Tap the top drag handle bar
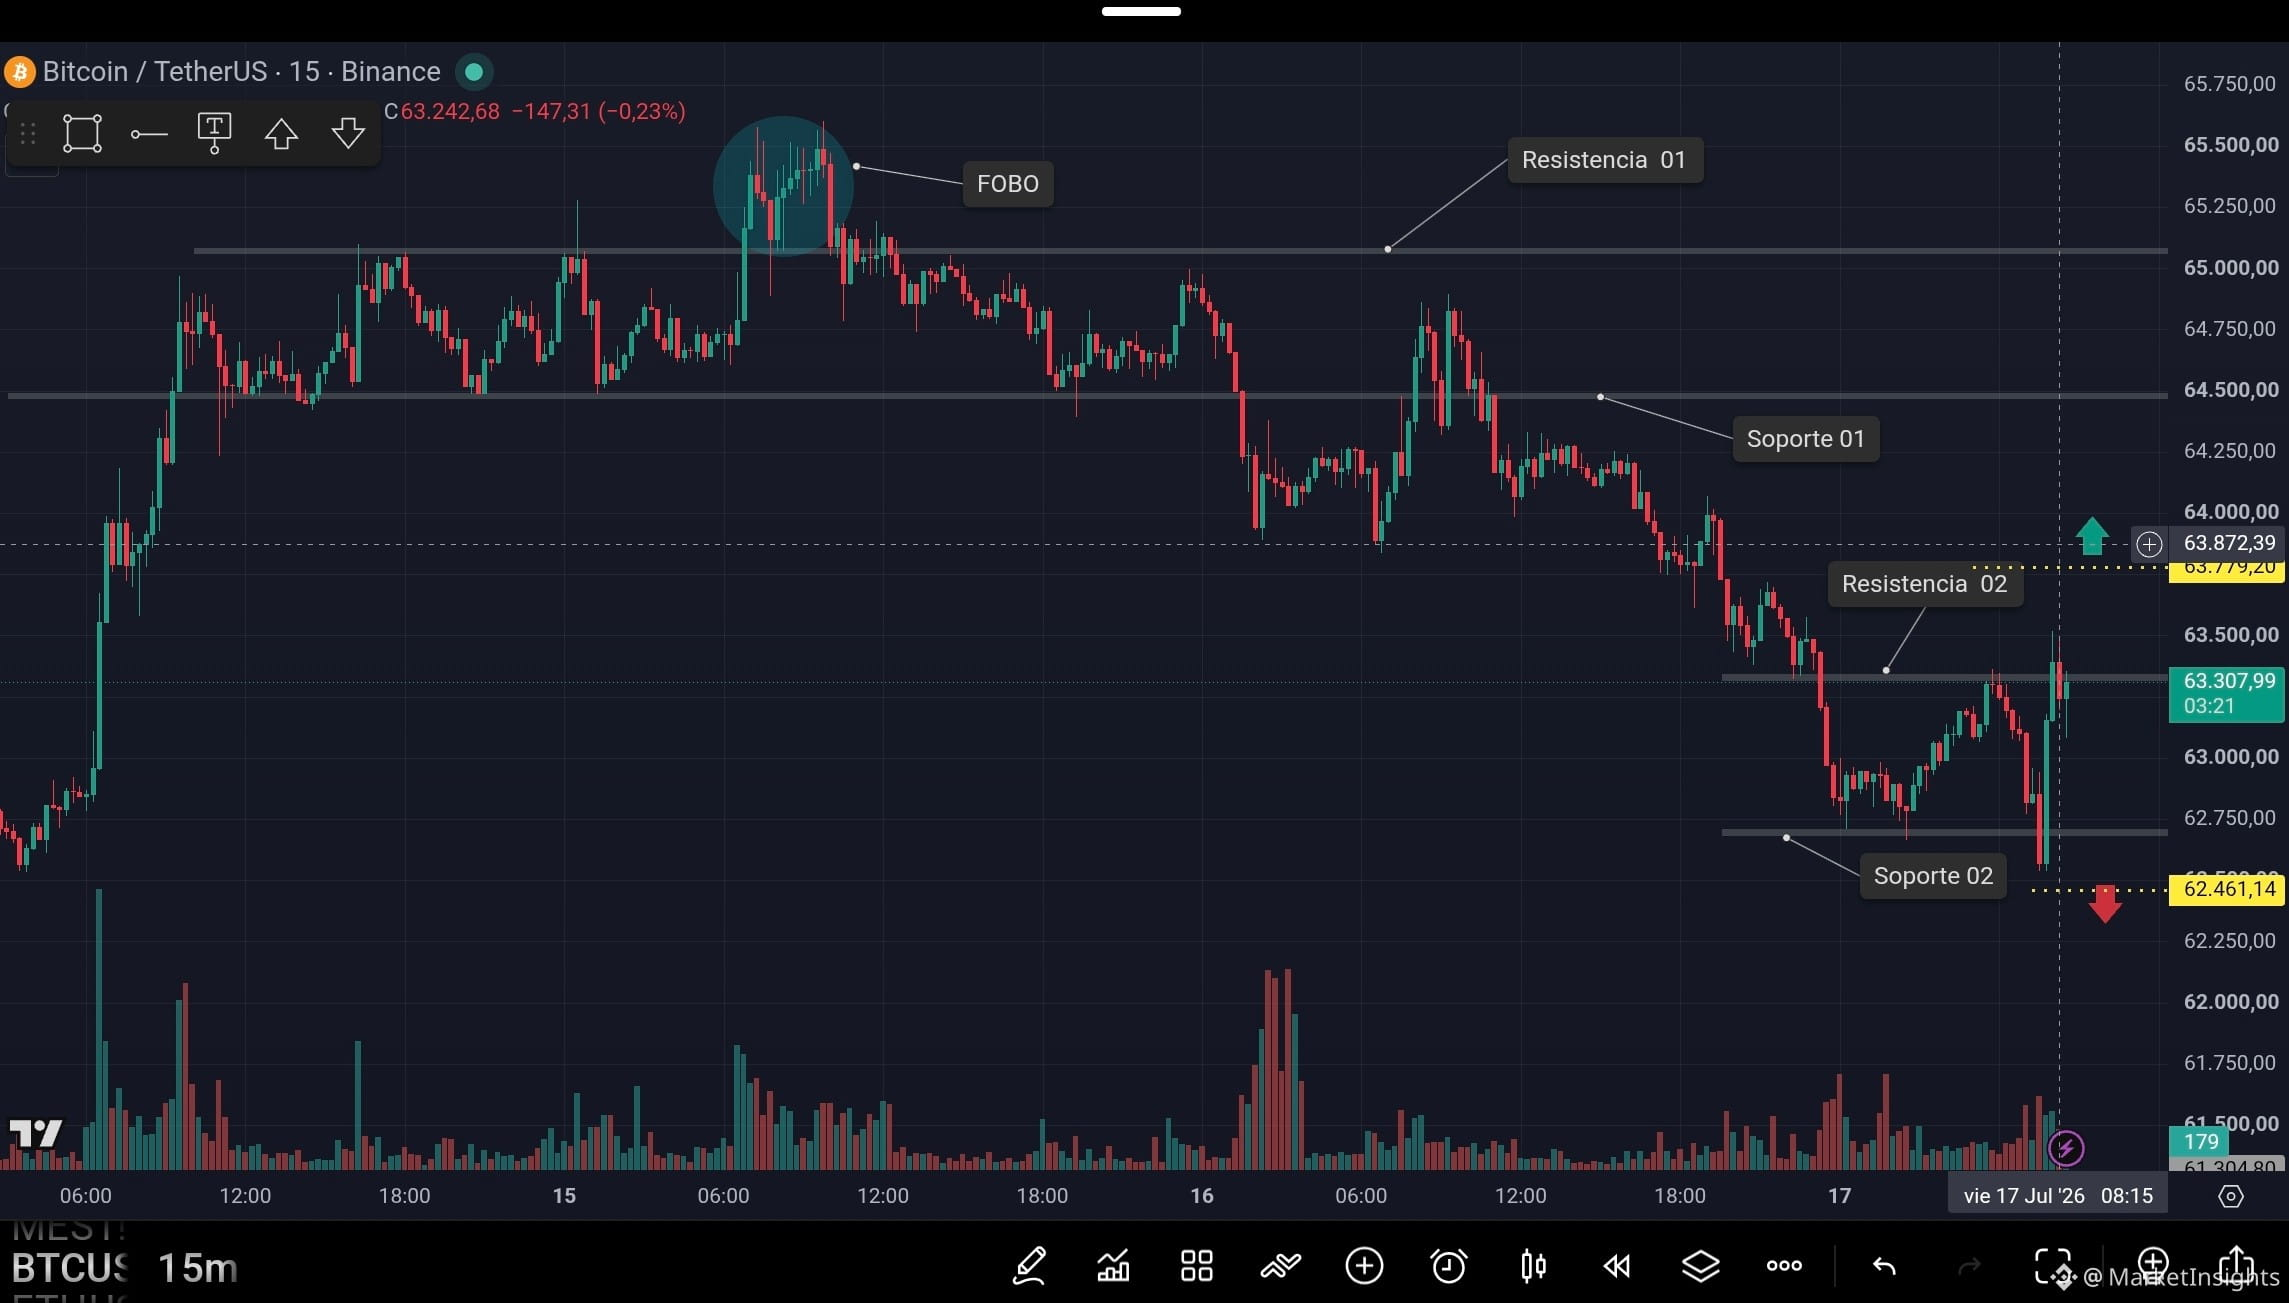This screenshot has width=2289, height=1303. click(x=1141, y=12)
